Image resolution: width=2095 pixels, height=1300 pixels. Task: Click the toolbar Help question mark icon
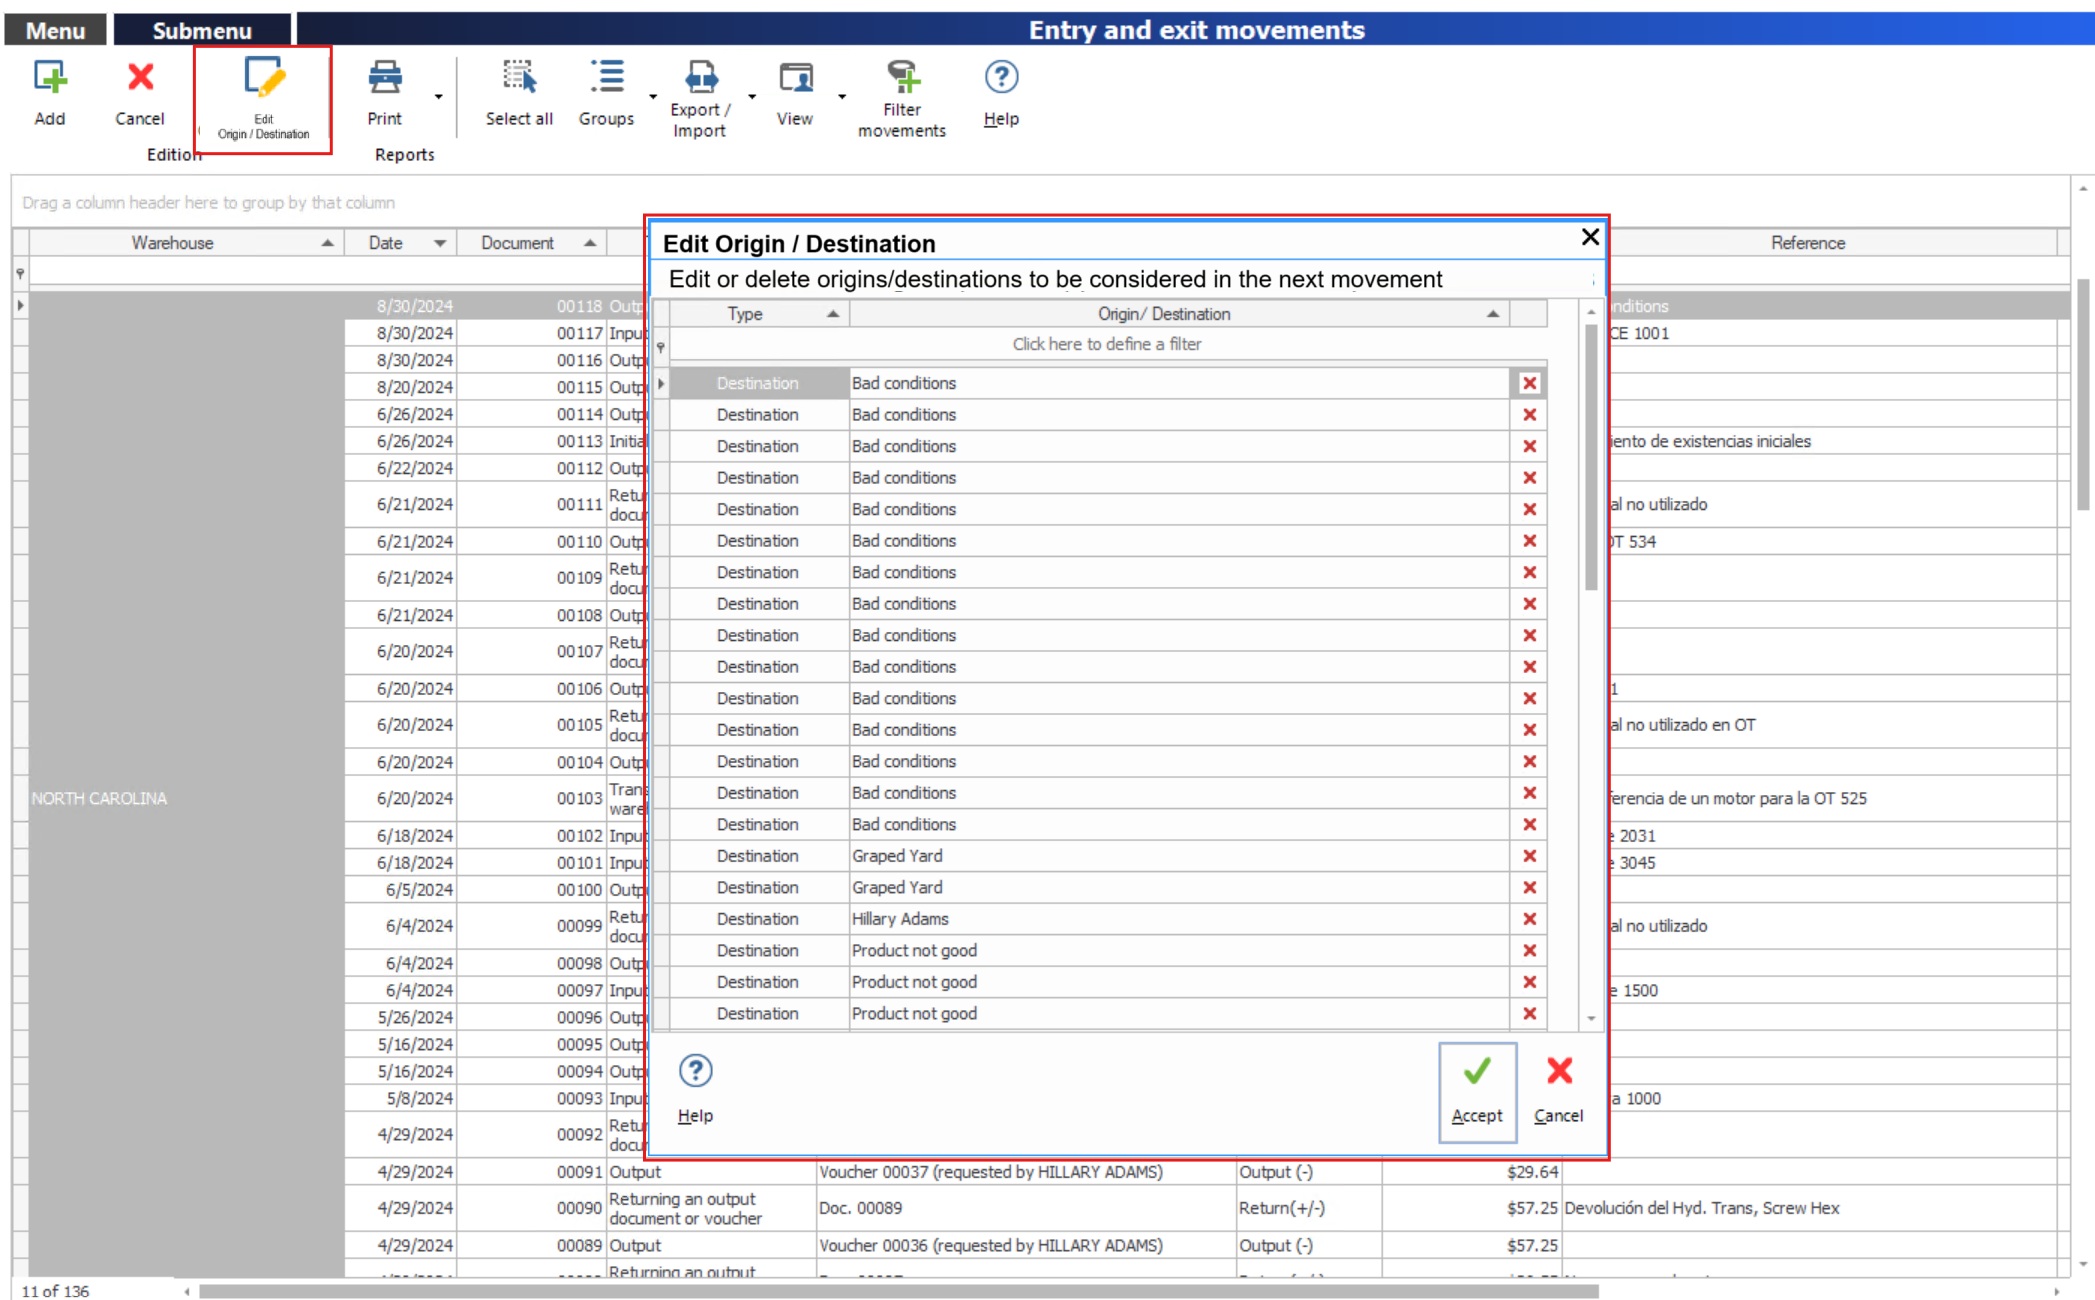tap(1001, 78)
